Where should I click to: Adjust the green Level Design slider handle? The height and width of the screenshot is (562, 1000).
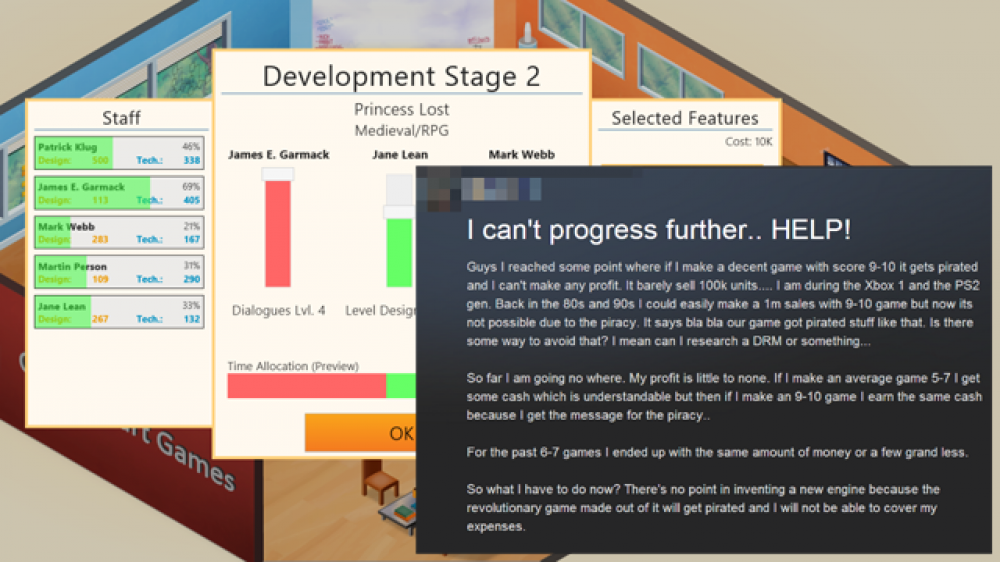click(399, 212)
